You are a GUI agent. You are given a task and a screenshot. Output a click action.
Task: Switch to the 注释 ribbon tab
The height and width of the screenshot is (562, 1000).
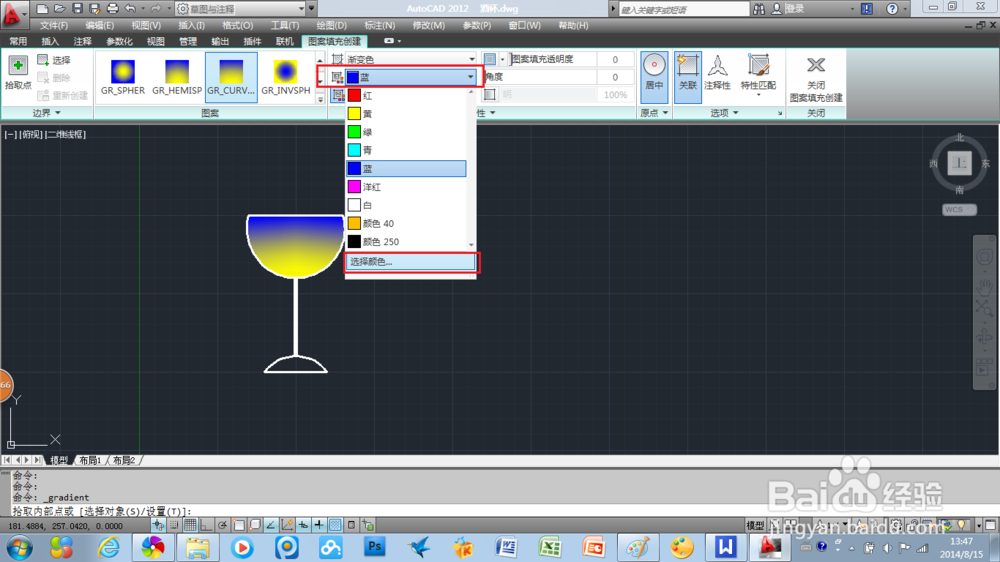[82, 41]
